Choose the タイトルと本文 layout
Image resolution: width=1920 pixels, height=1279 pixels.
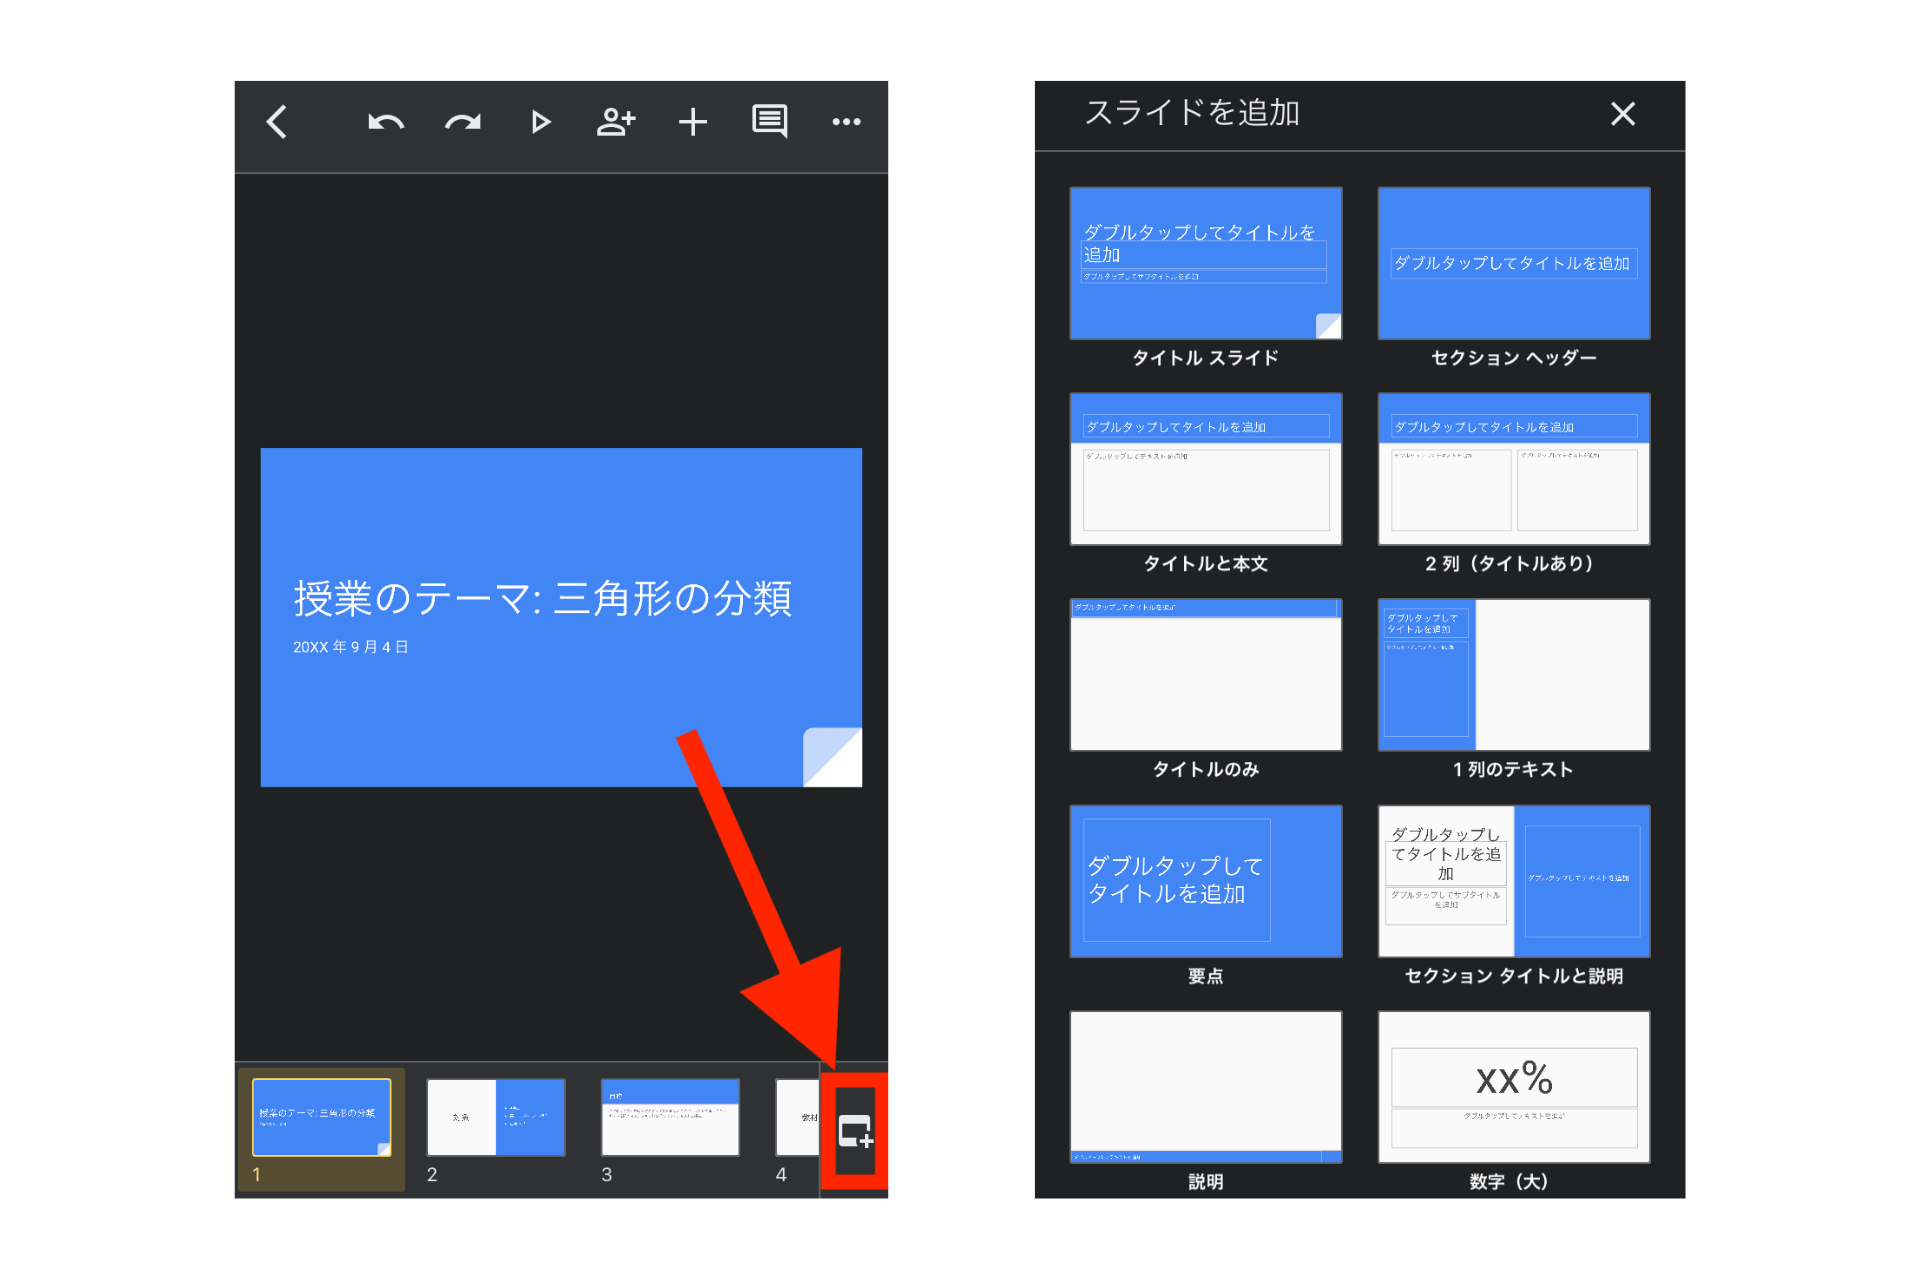pyautogui.click(x=1206, y=469)
